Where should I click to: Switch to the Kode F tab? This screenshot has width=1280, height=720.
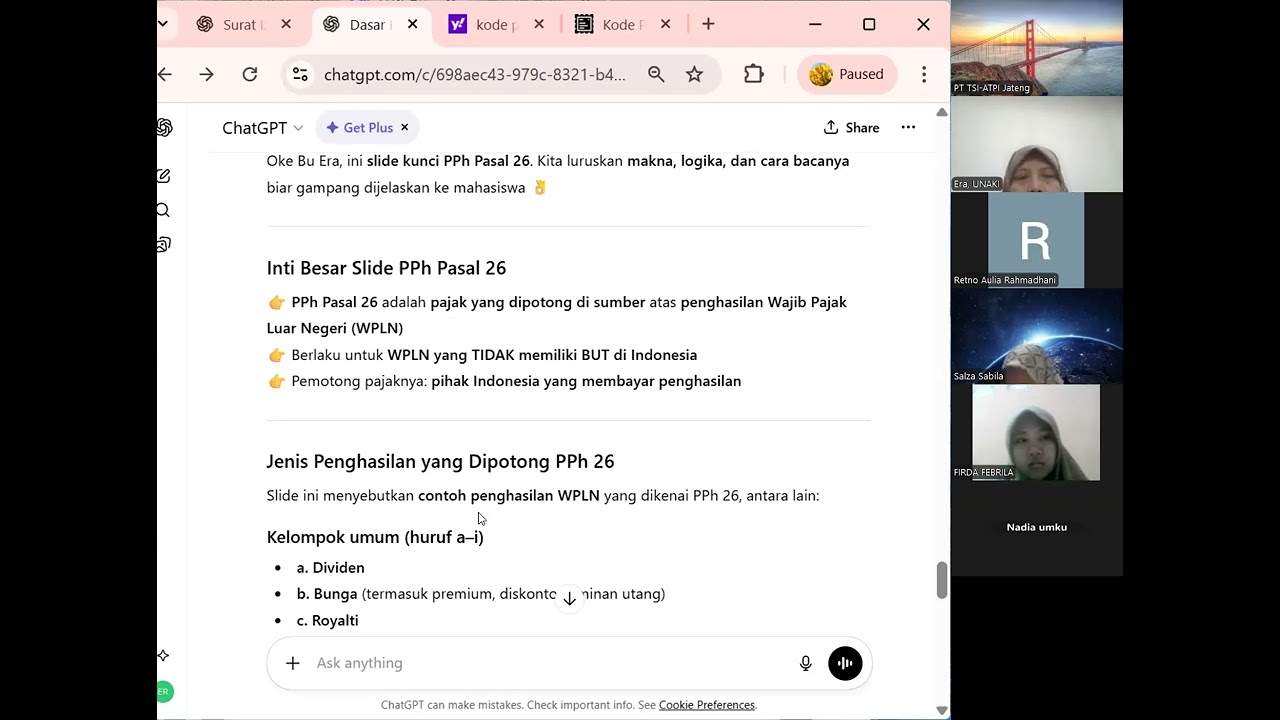(620, 24)
